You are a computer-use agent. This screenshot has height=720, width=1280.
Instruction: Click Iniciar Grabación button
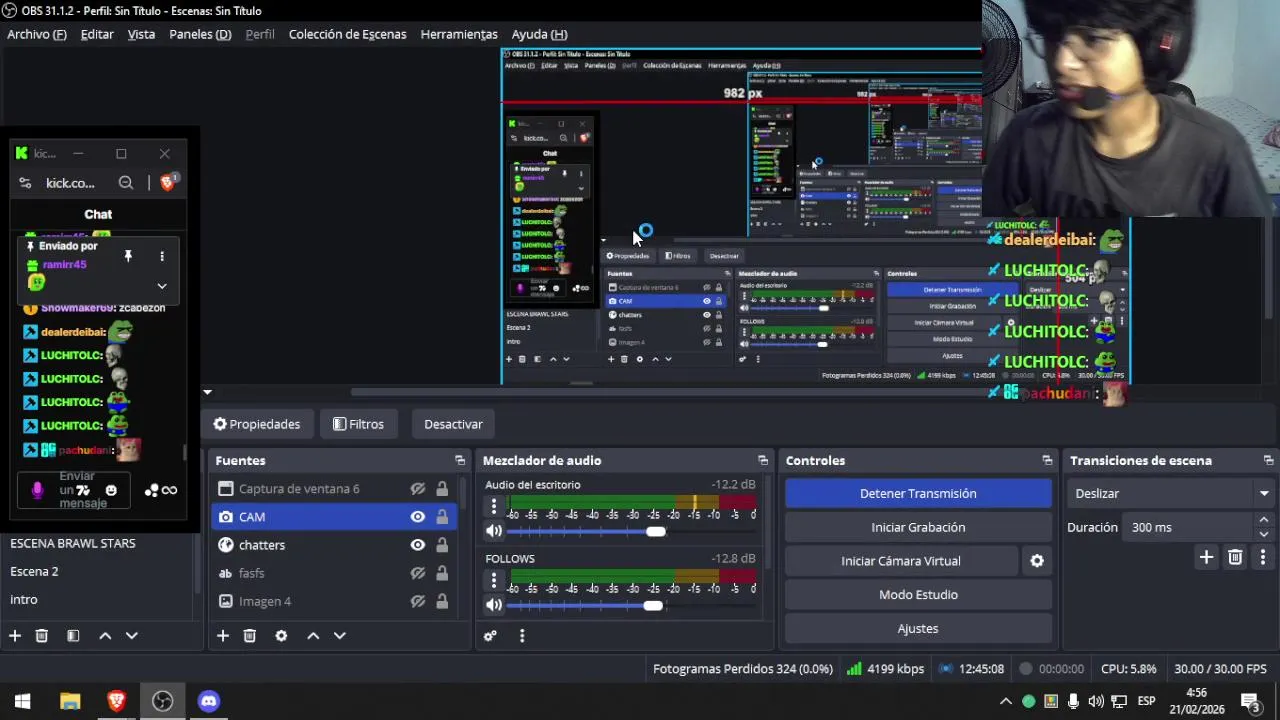click(918, 527)
